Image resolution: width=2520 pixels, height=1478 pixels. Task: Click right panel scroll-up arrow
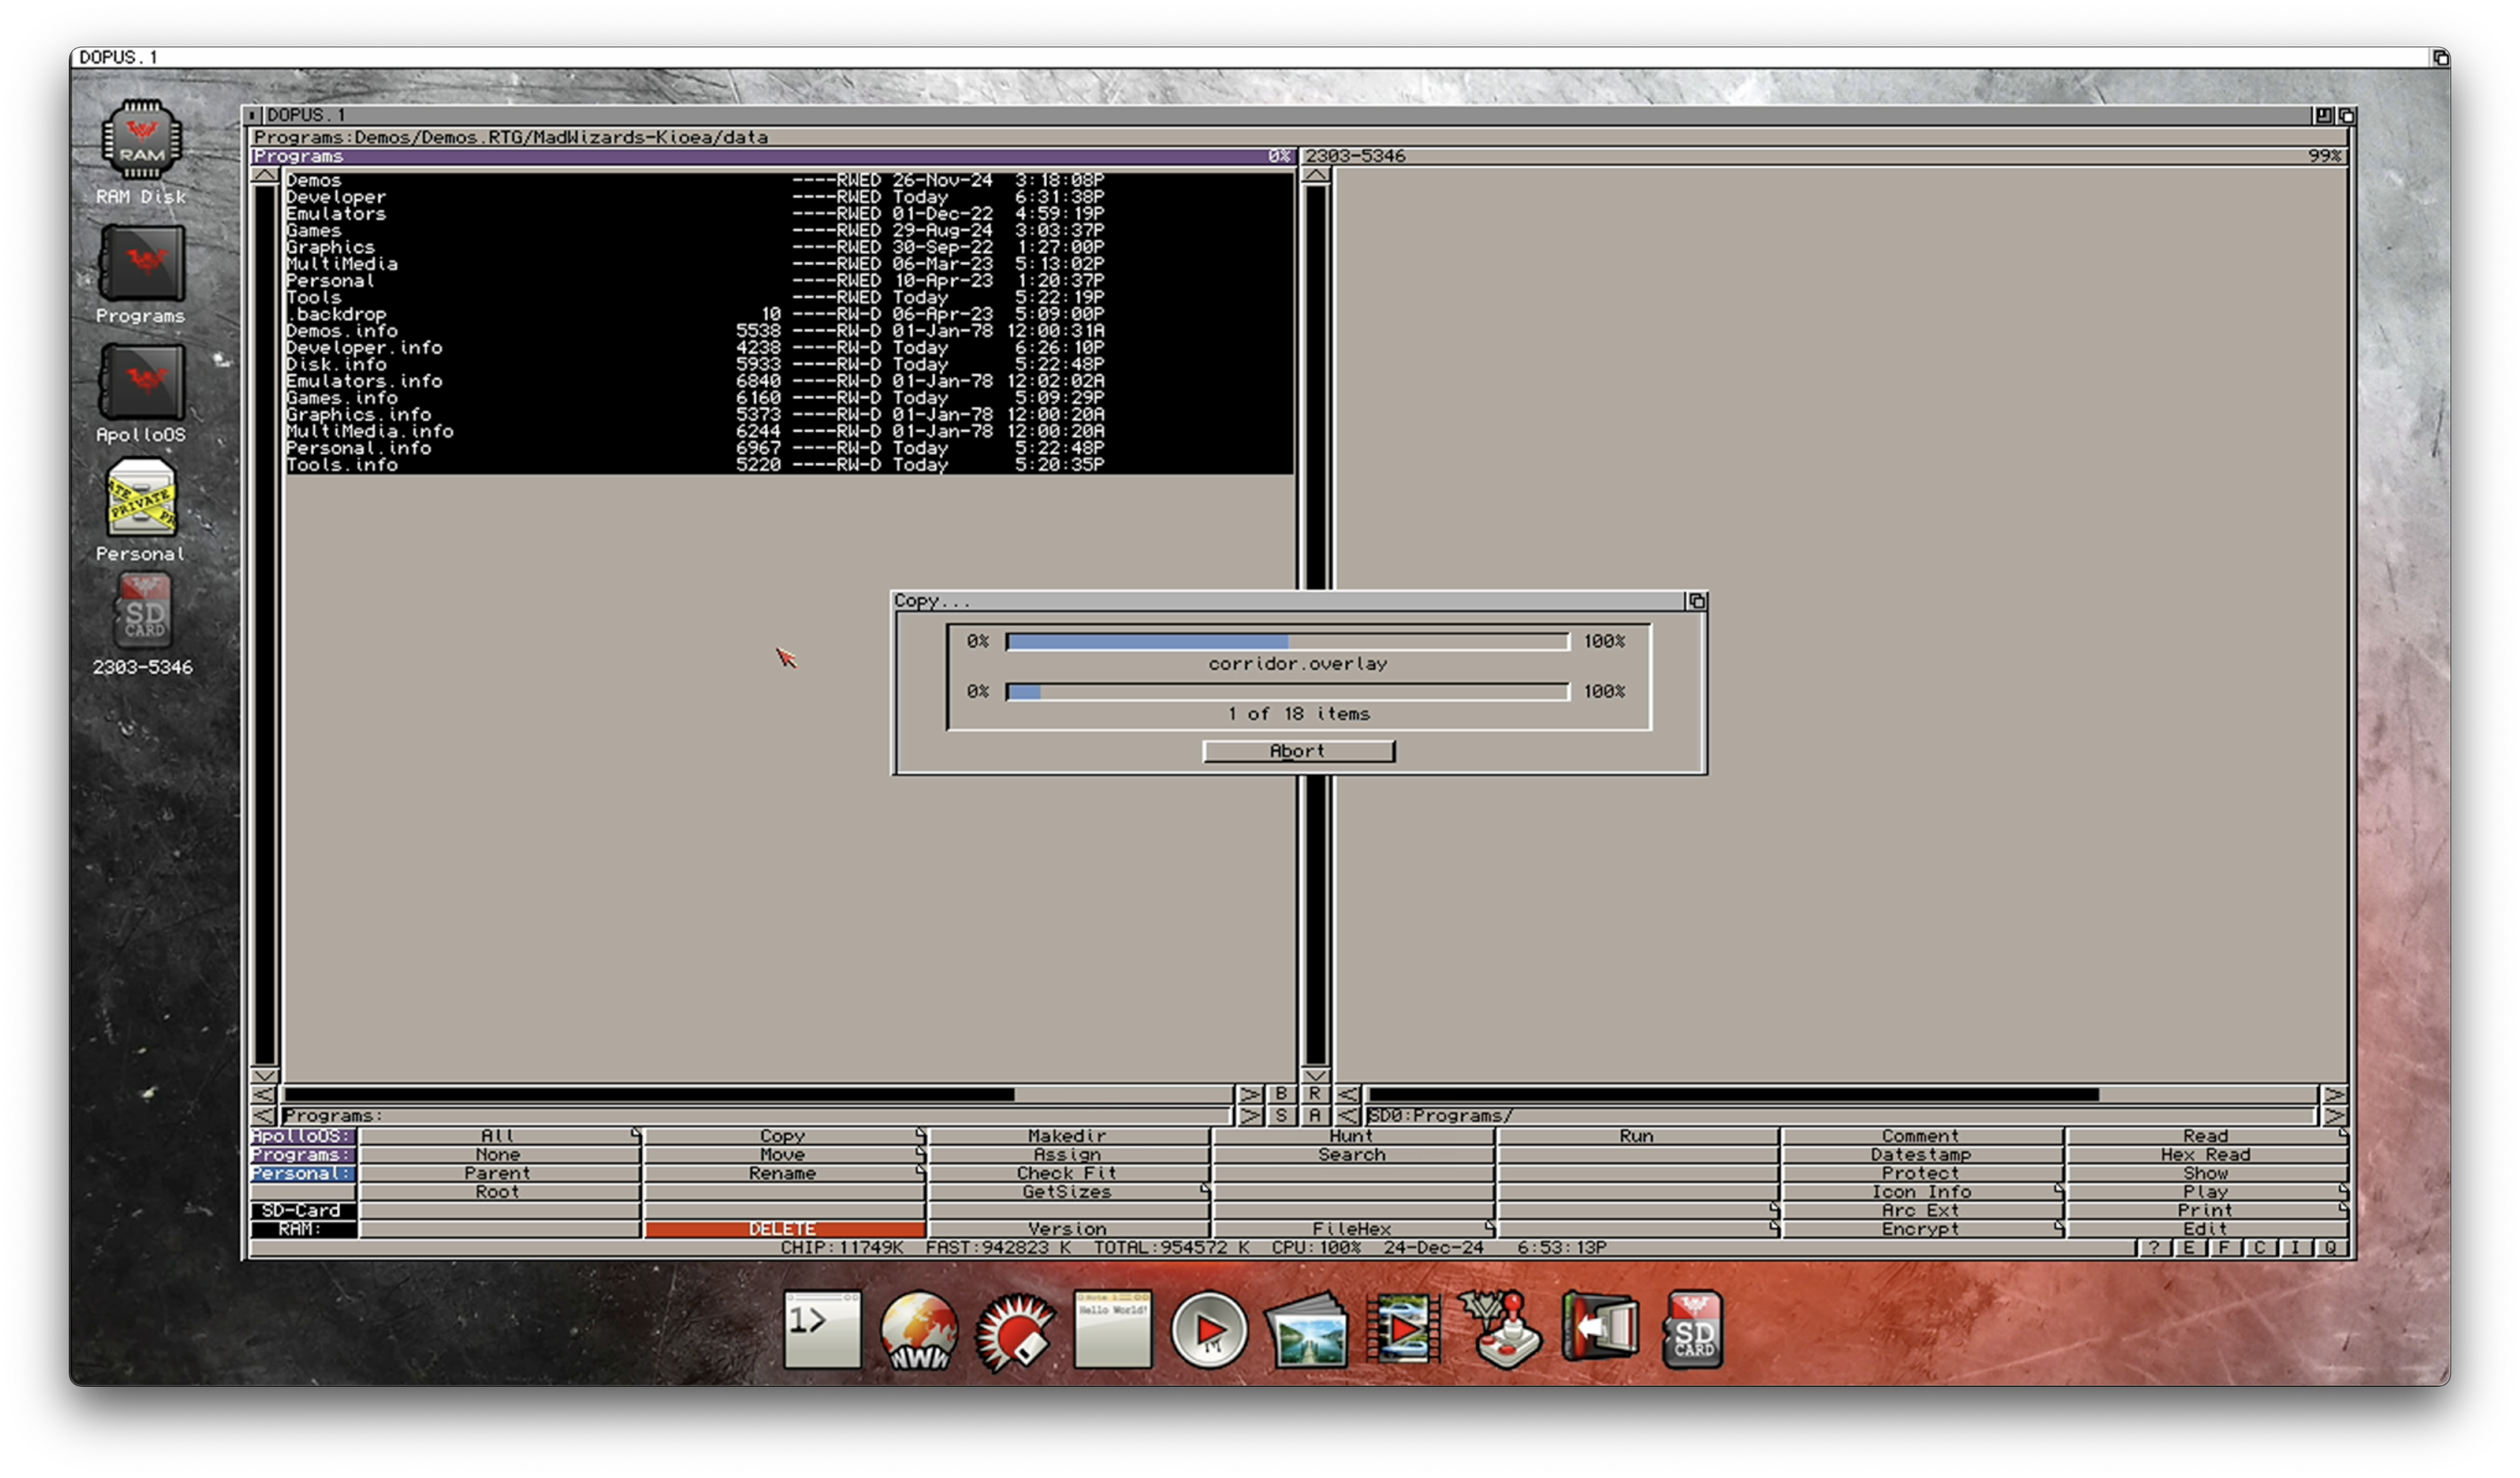click(x=1316, y=176)
